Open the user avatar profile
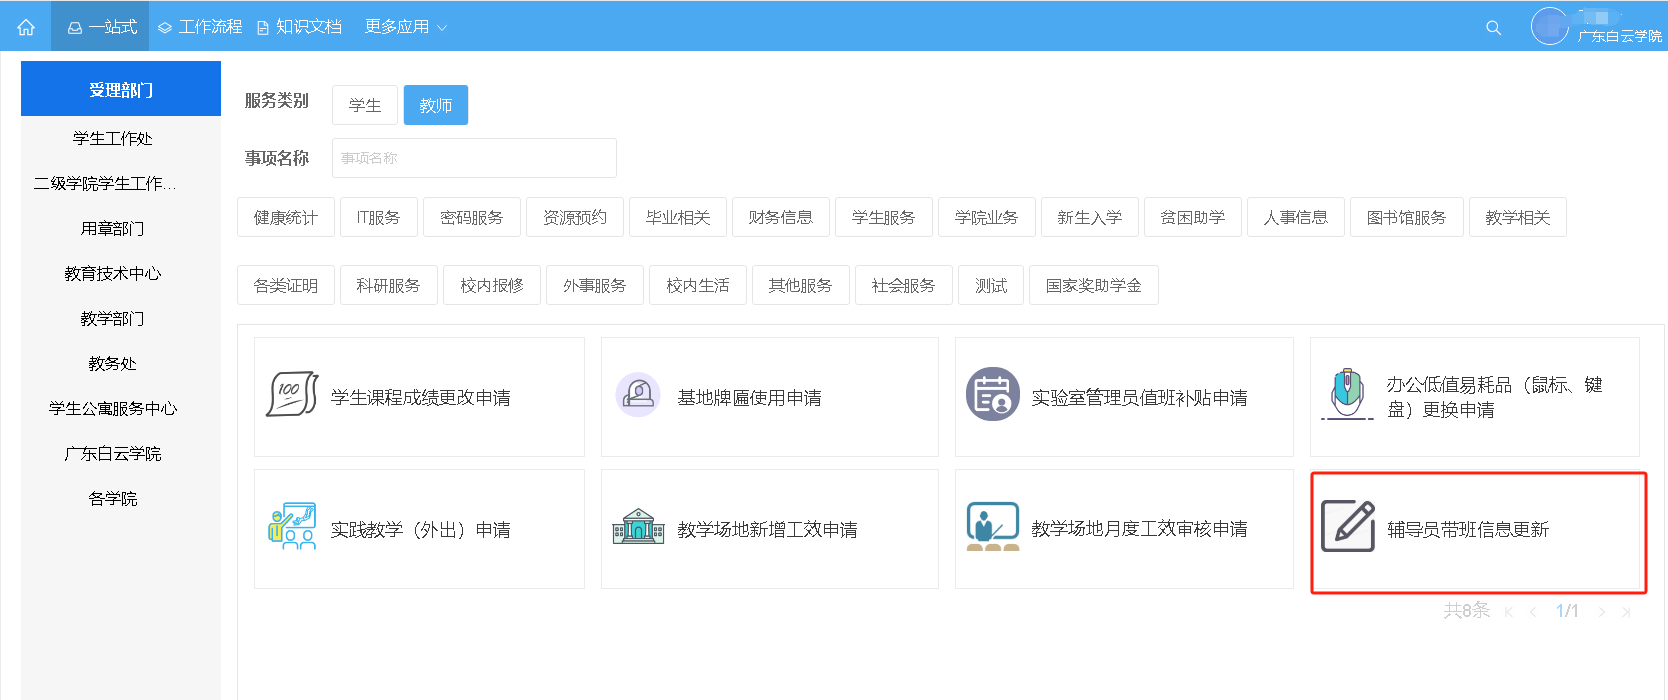 [x=1549, y=26]
